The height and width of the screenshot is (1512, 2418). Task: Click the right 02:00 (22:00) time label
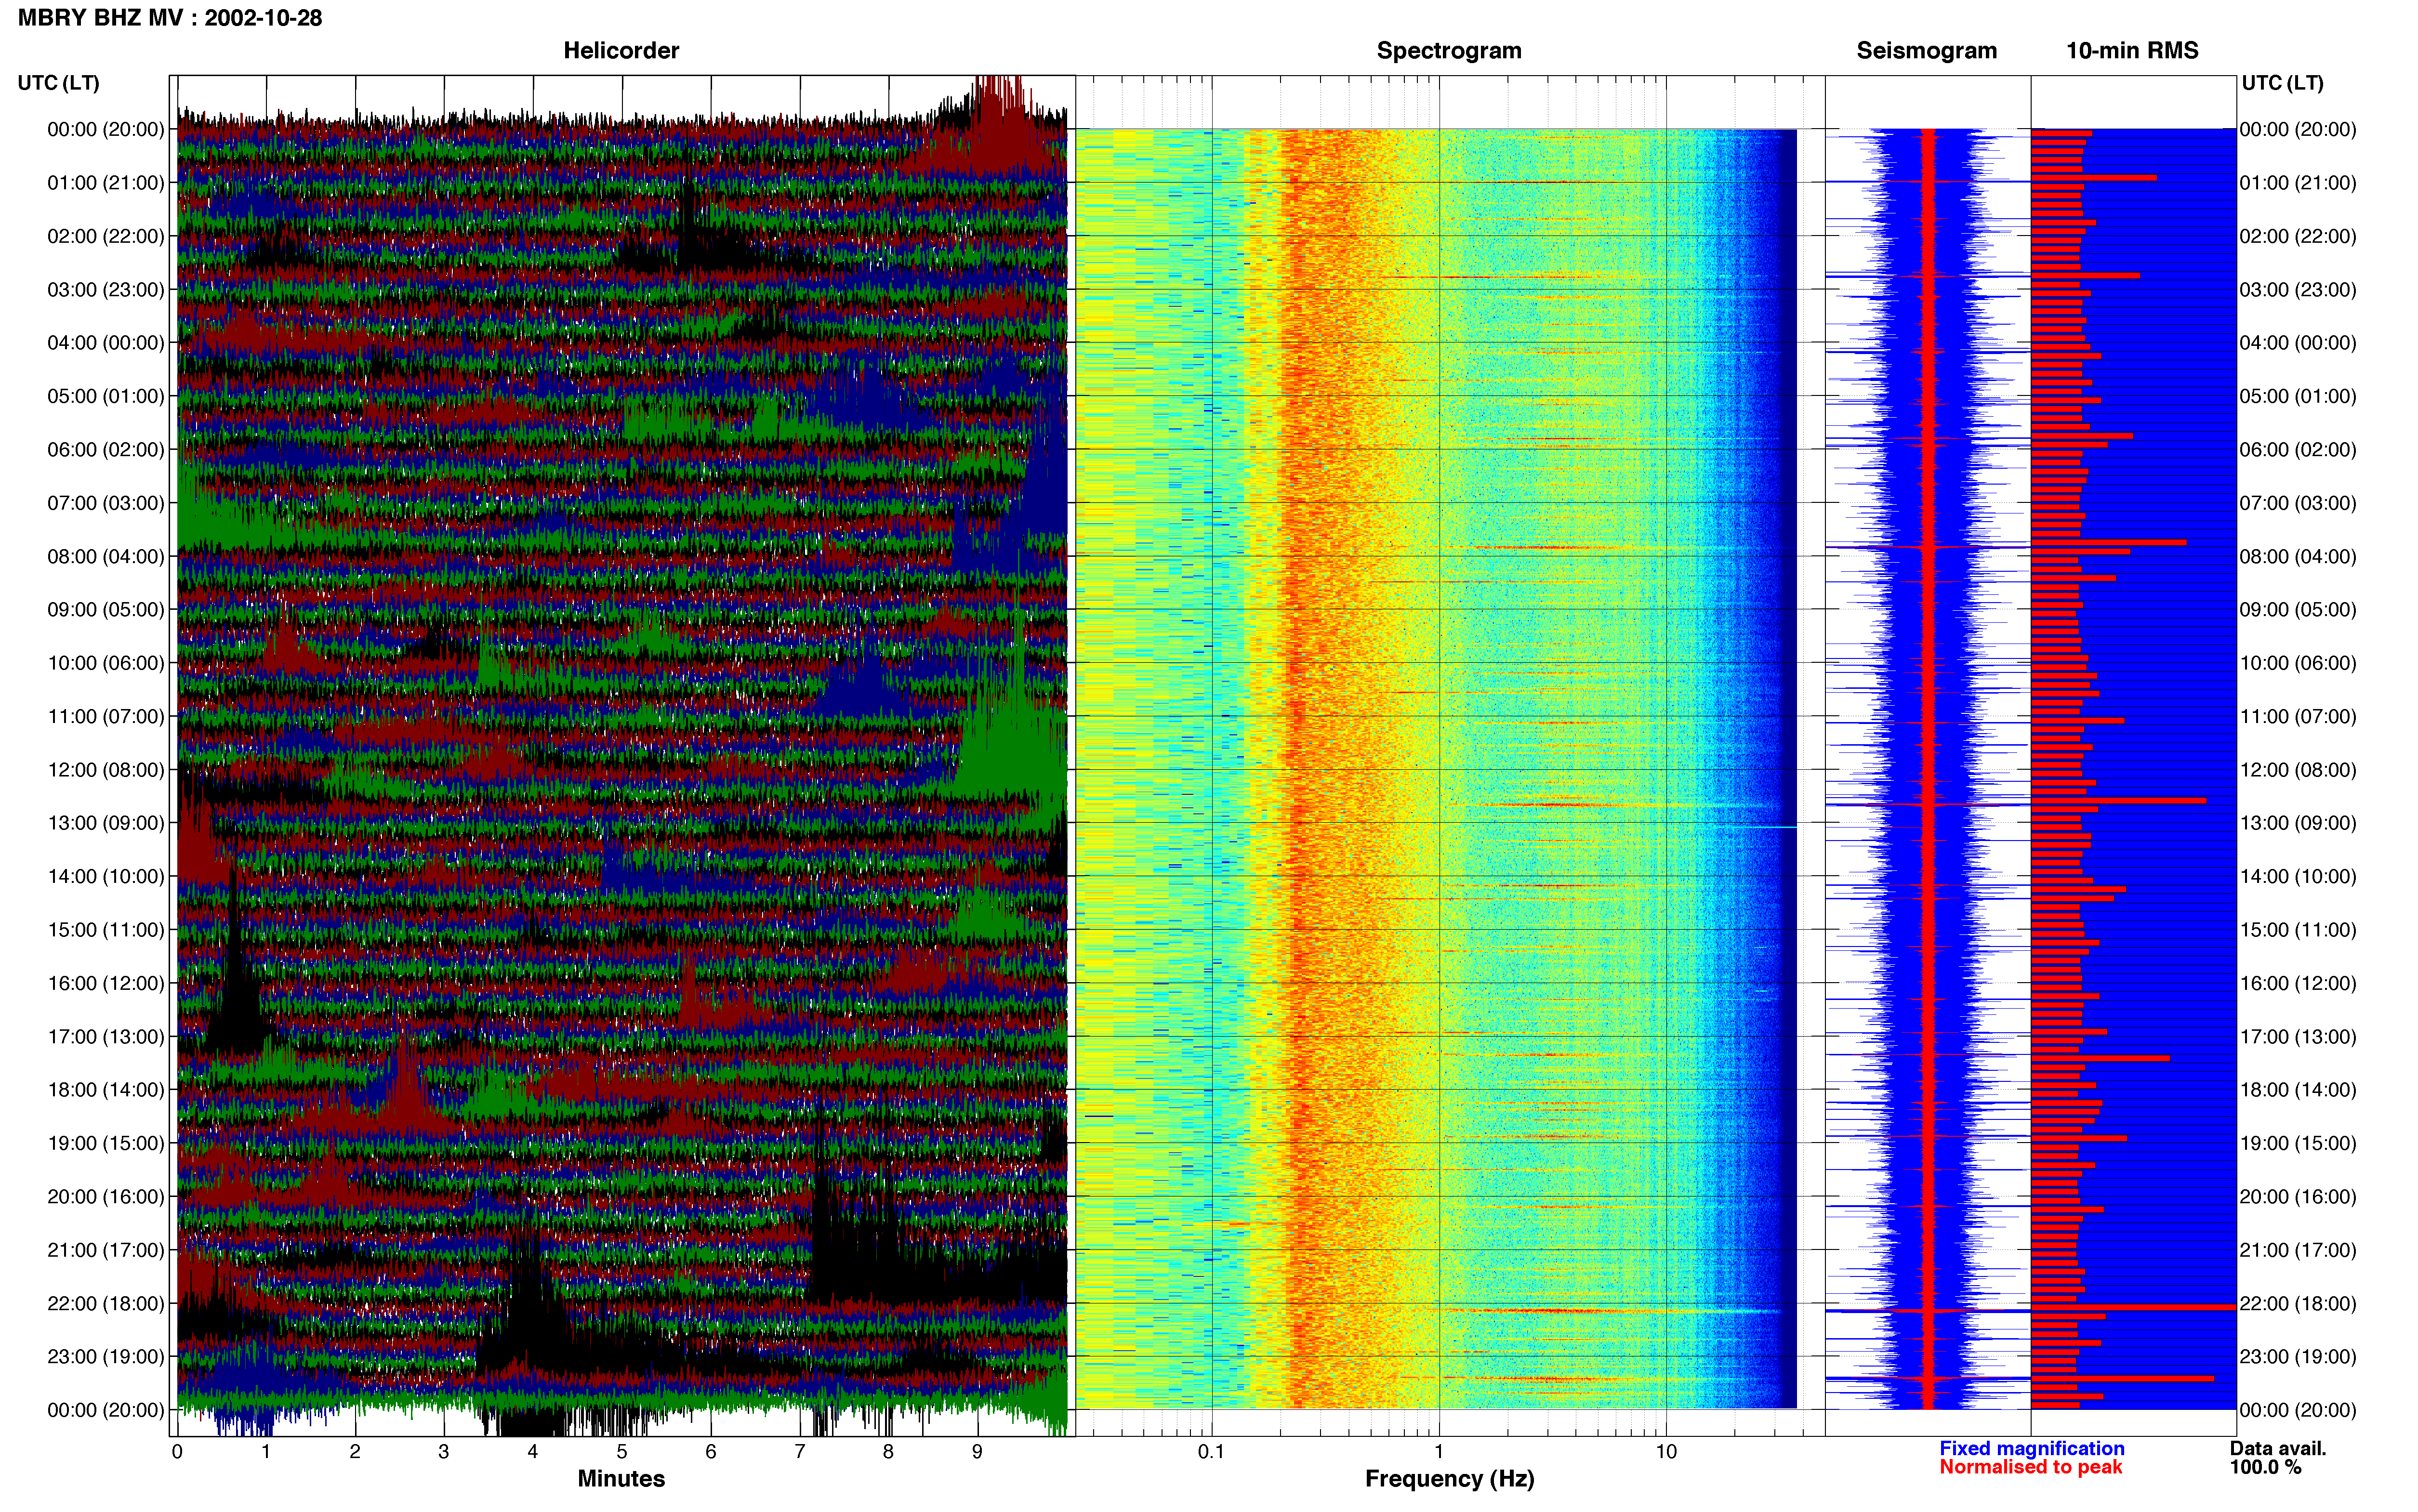coord(2298,236)
